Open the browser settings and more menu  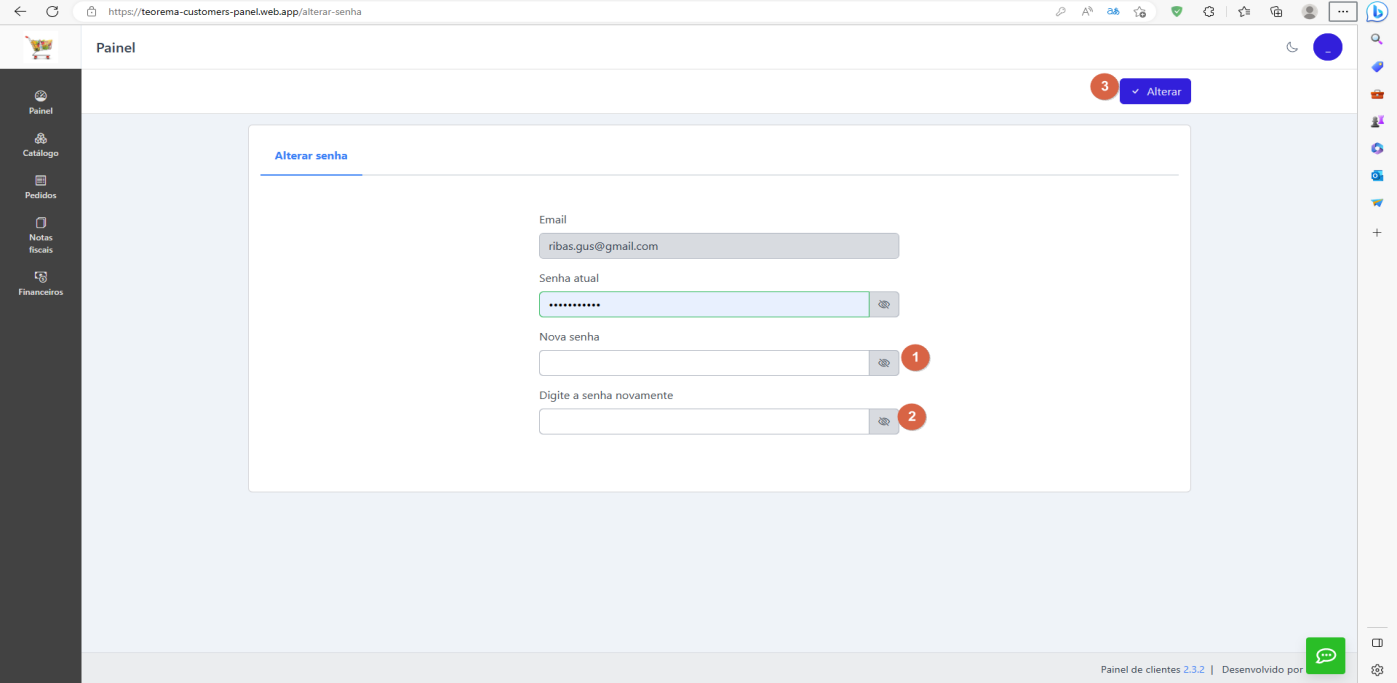click(1343, 11)
